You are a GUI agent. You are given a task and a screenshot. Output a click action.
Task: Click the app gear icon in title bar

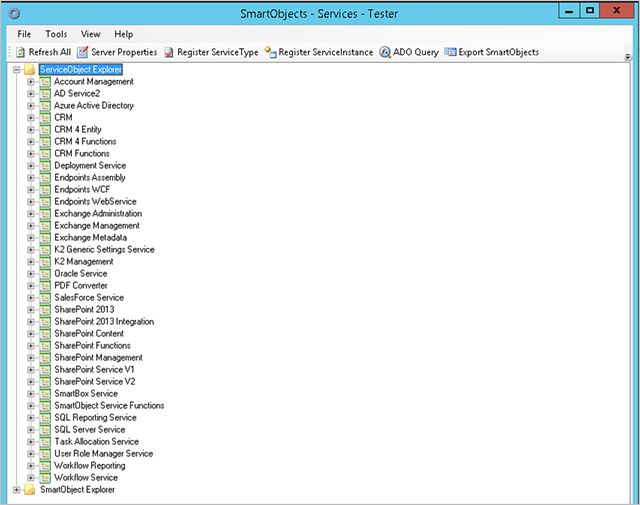tap(14, 14)
